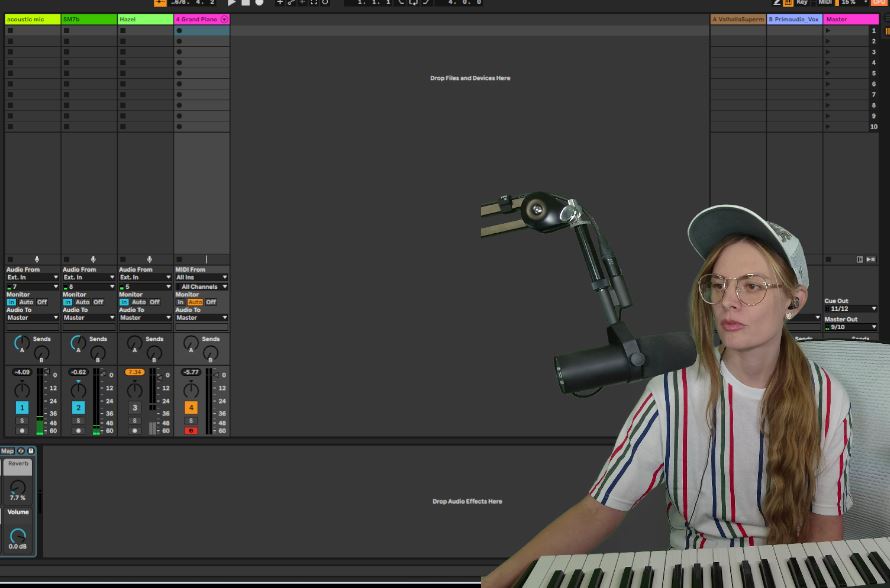Open Cue Out 11/12 dropdown
890x588 pixels.
[851, 309]
